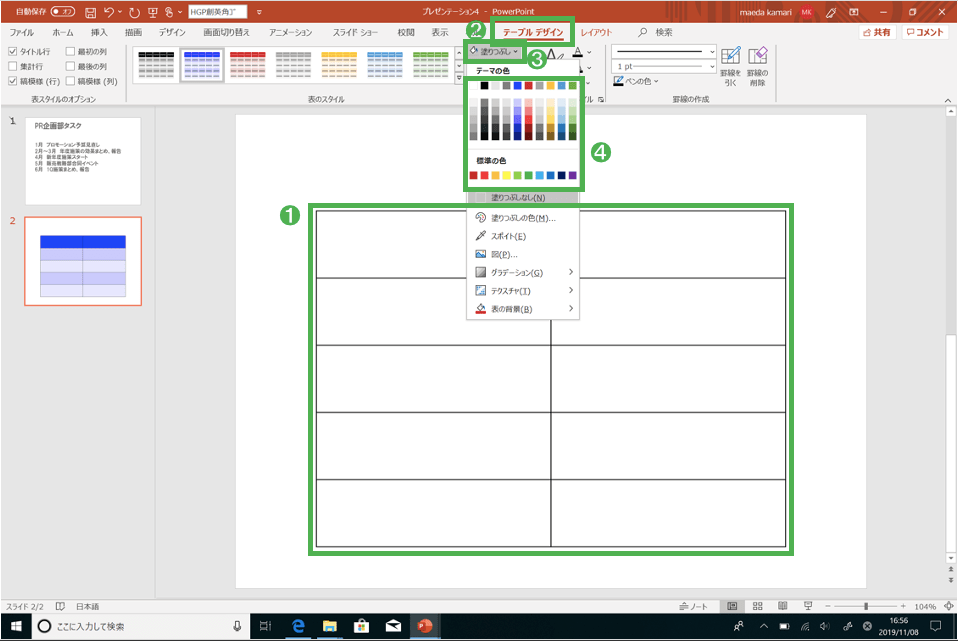Image resolution: width=958 pixels, height=641 pixels.
Task: Open Microsoft Edge from taskbar
Action: pos(298,626)
